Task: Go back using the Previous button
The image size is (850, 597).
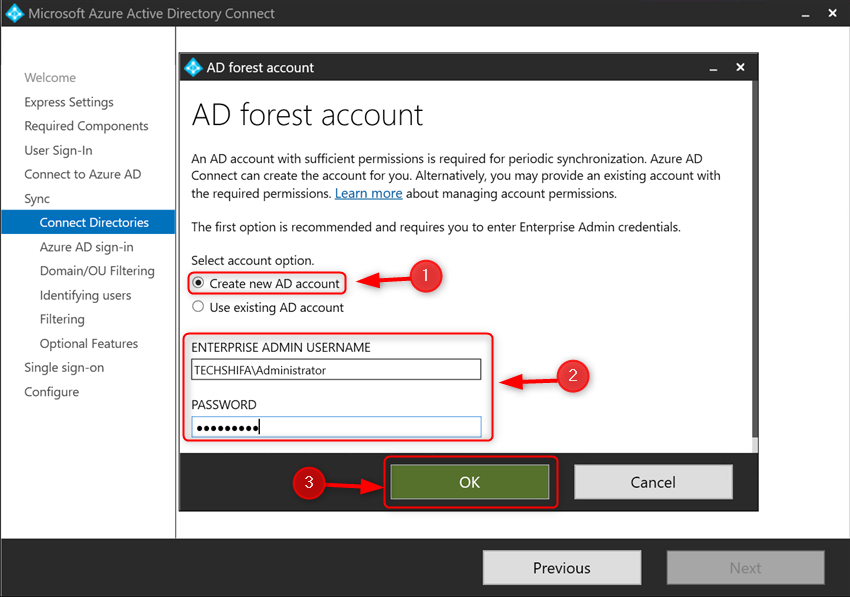Action: coord(561,567)
